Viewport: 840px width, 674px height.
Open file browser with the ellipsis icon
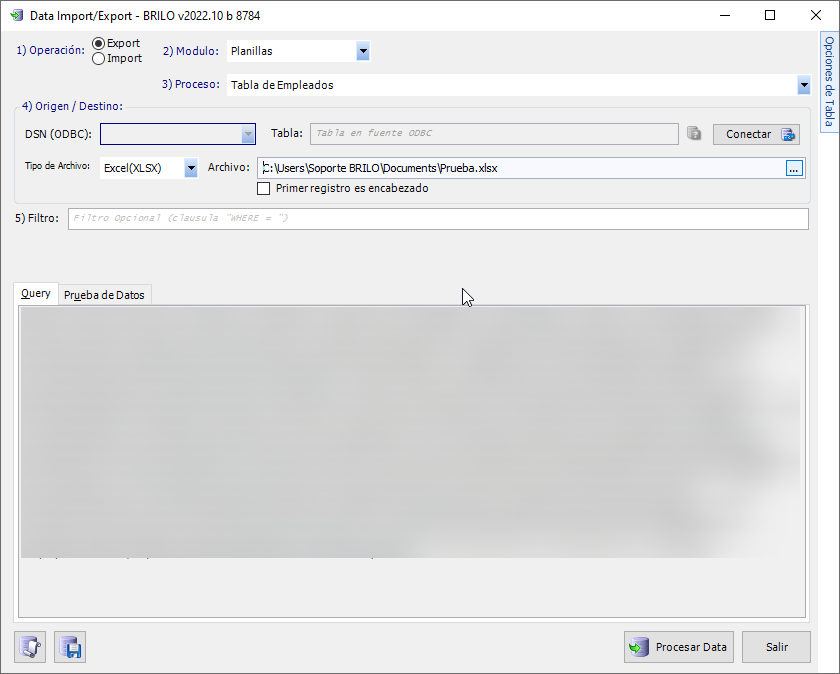[x=794, y=169]
